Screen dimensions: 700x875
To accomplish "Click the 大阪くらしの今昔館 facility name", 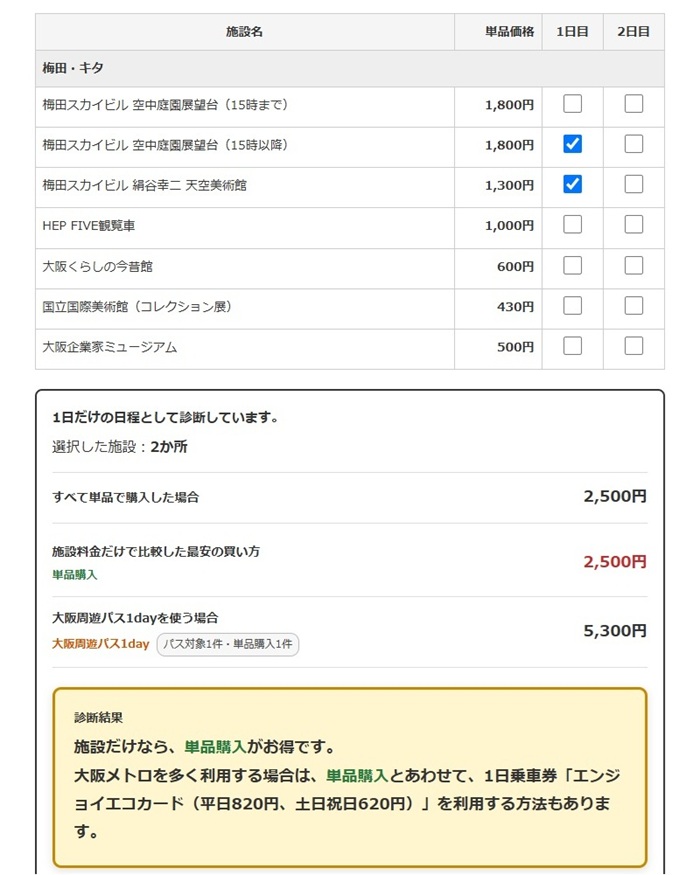I will point(98,266).
